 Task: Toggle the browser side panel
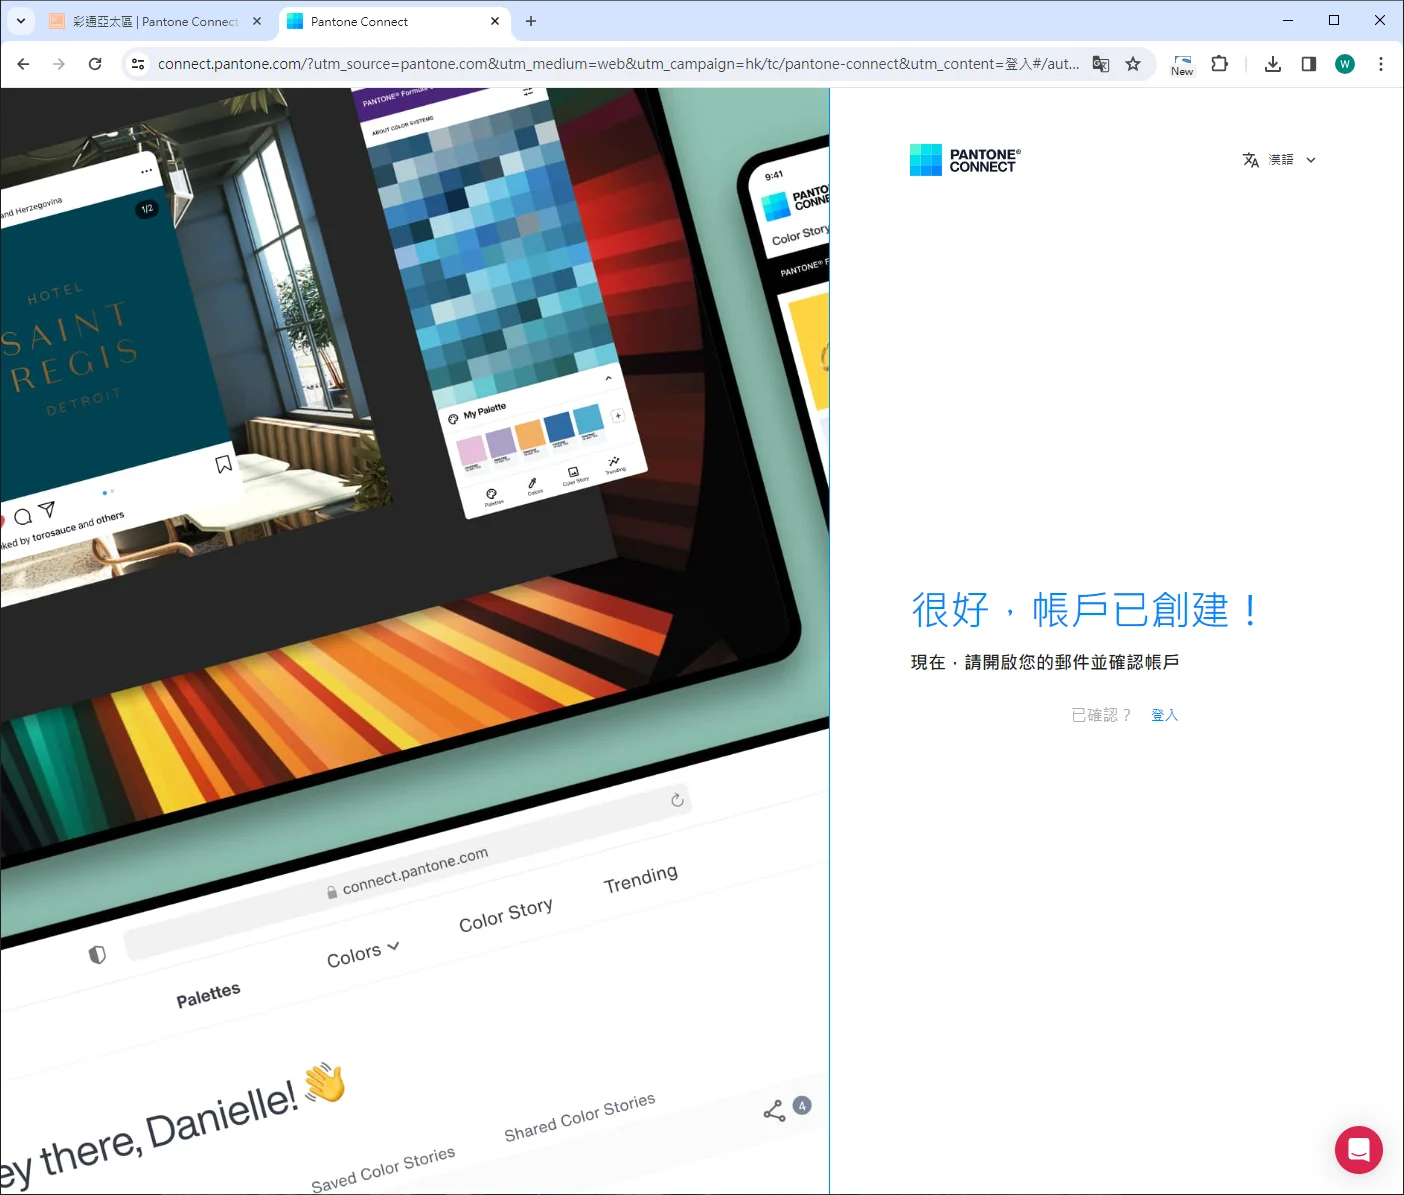click(1308, 64)
